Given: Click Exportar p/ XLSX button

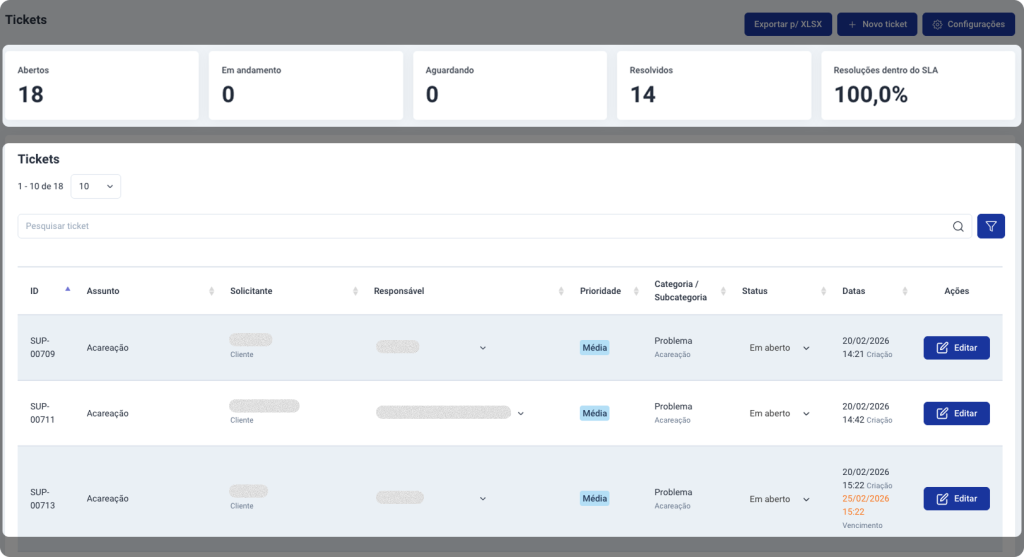Looking at the screenshot, I should click(x=787, y=24).
